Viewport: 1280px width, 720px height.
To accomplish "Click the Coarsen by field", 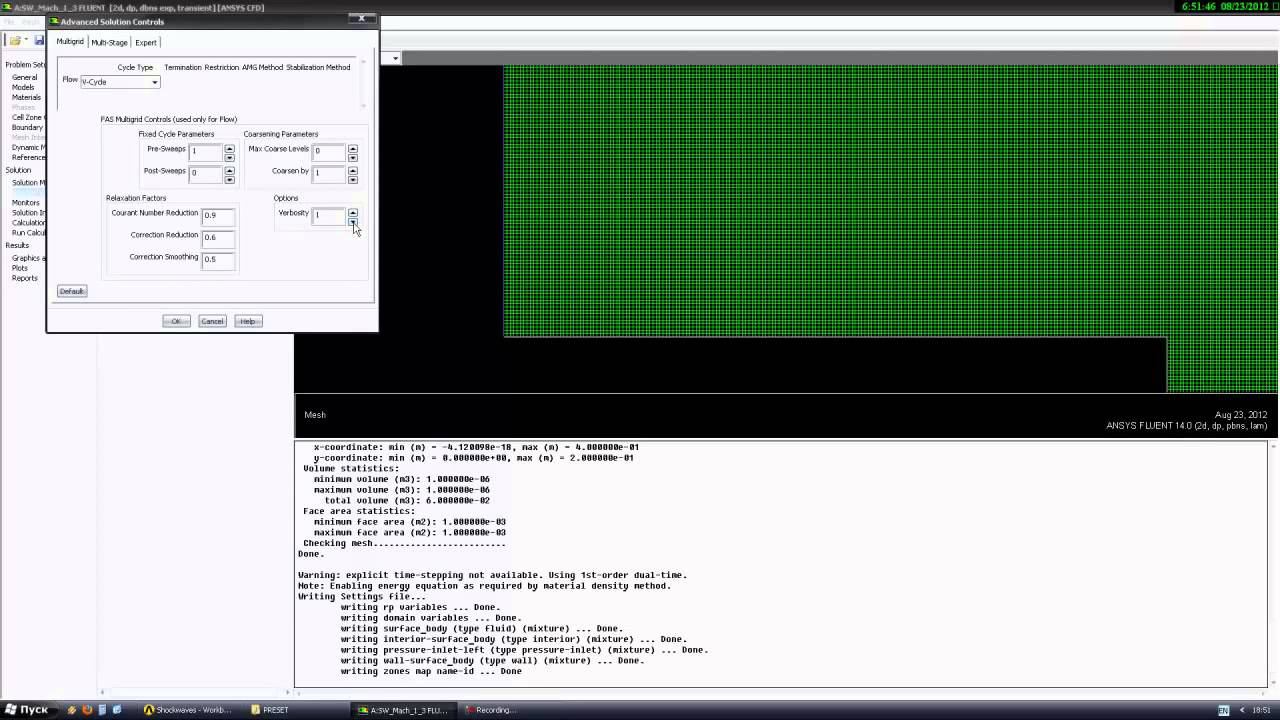I will click(x=329, y=173).
